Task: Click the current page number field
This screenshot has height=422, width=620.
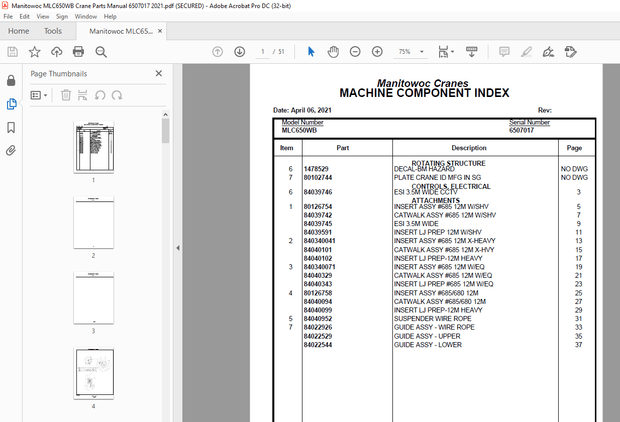Action: pyautogui.click(x=263, y=52)
